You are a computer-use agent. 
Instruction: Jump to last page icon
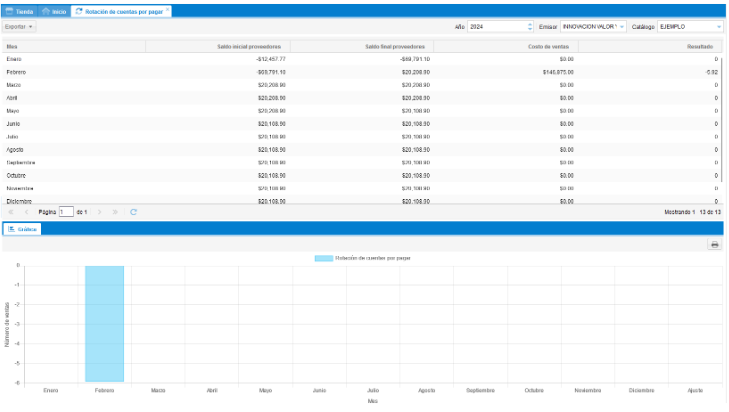(x=115, y=212)
